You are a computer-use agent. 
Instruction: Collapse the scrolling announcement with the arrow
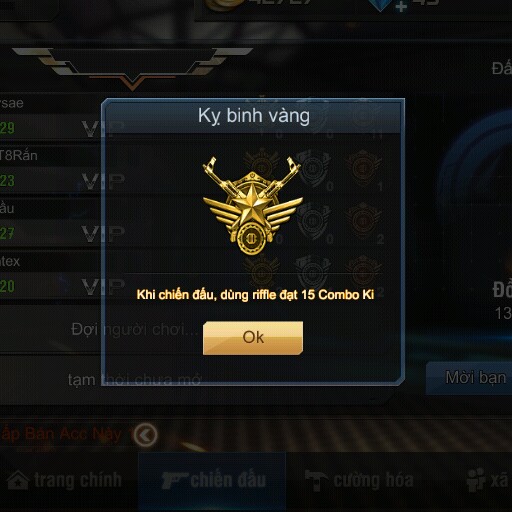(145, 435)
